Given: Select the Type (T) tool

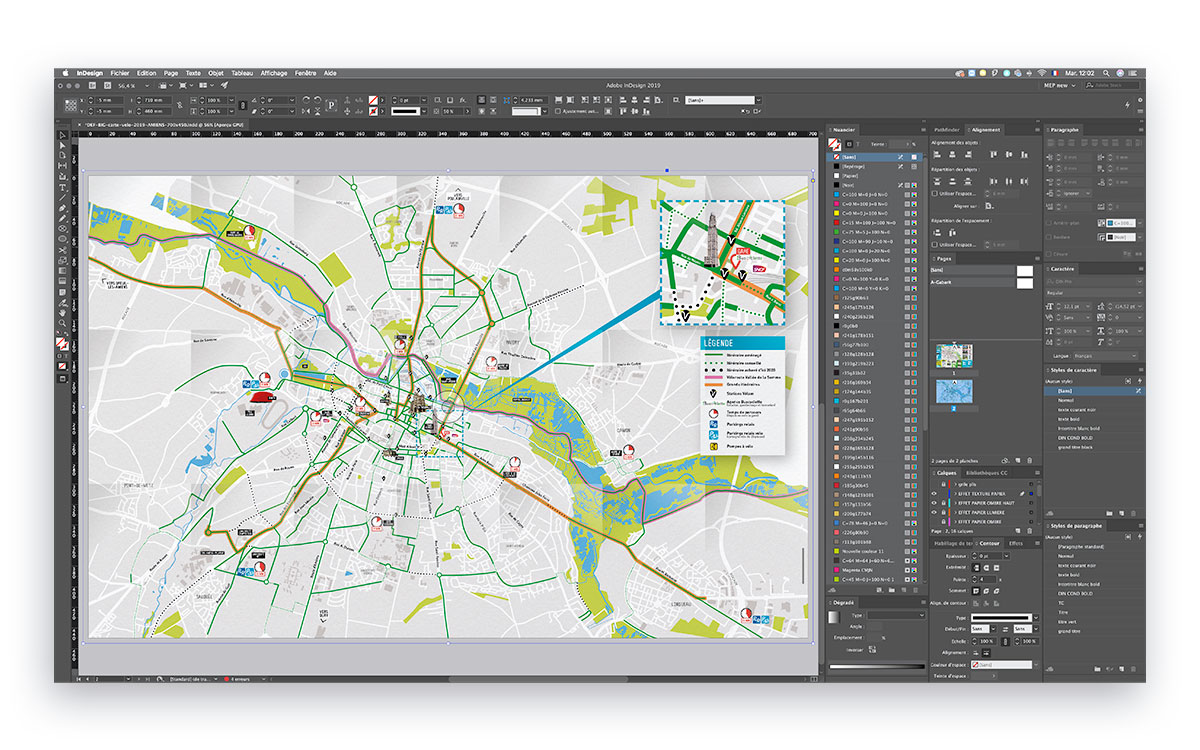Looking at the screenshot, I should coord(62,188).
